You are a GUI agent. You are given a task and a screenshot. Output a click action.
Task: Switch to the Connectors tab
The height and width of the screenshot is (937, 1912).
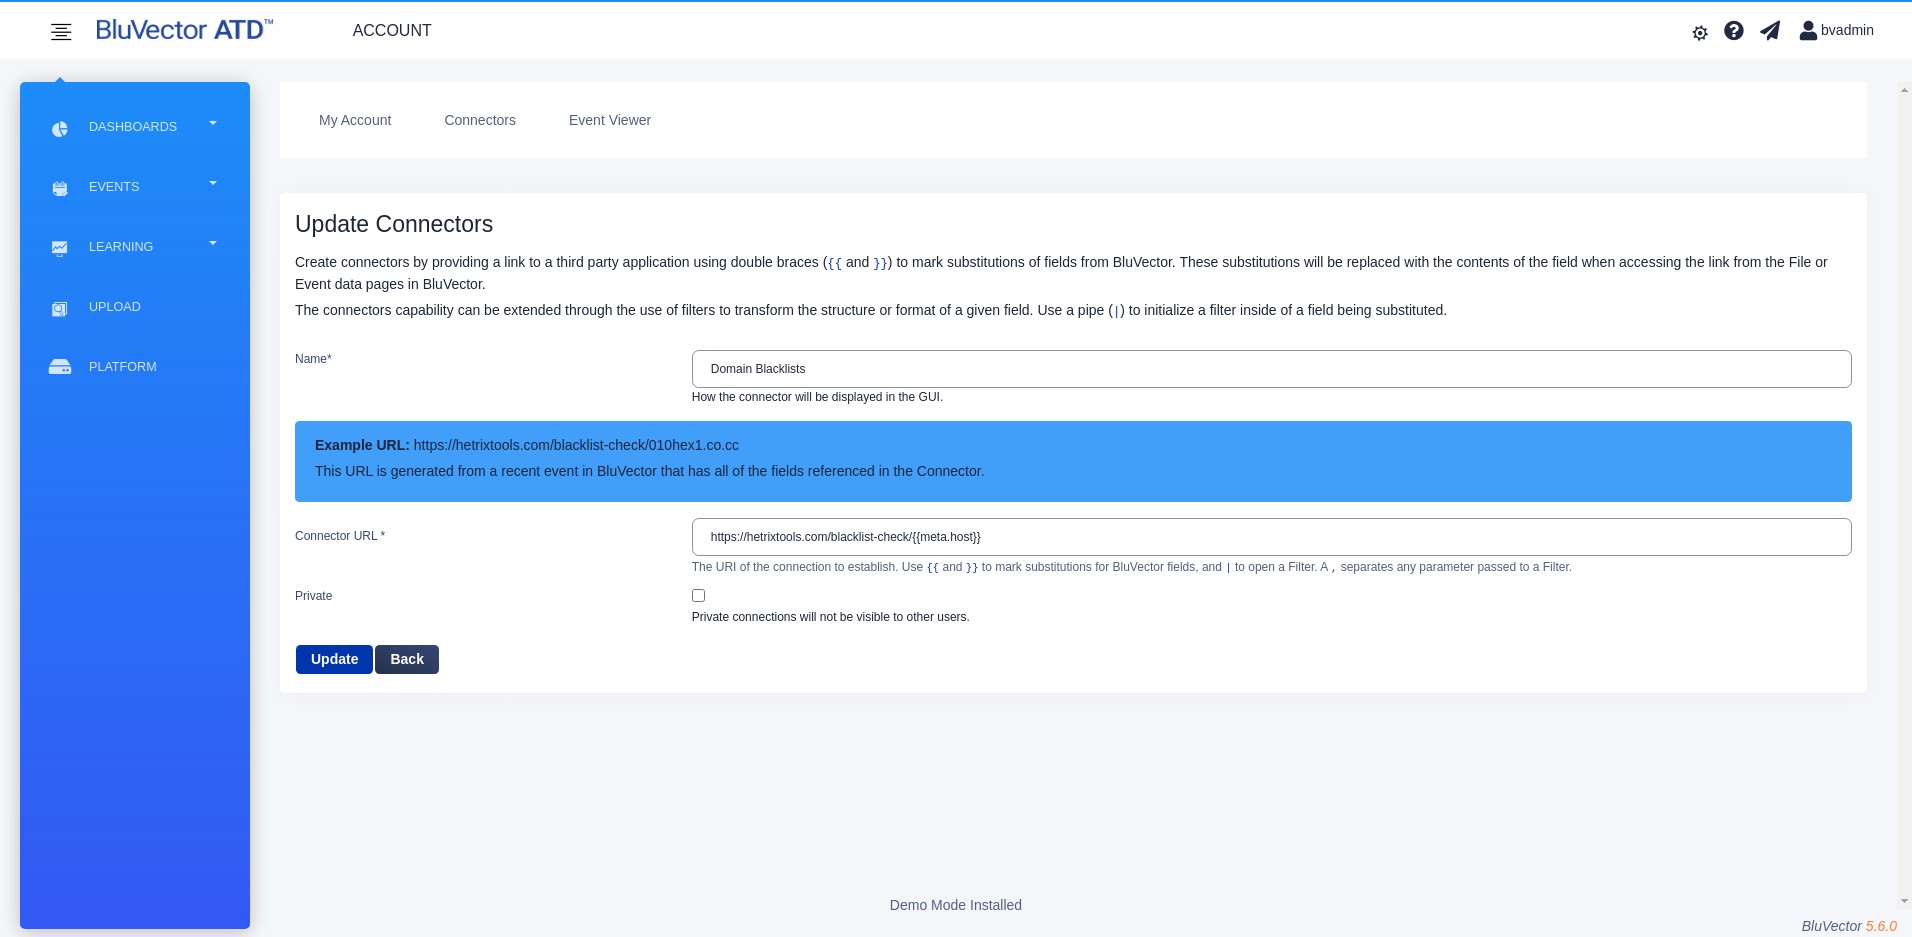480,120
